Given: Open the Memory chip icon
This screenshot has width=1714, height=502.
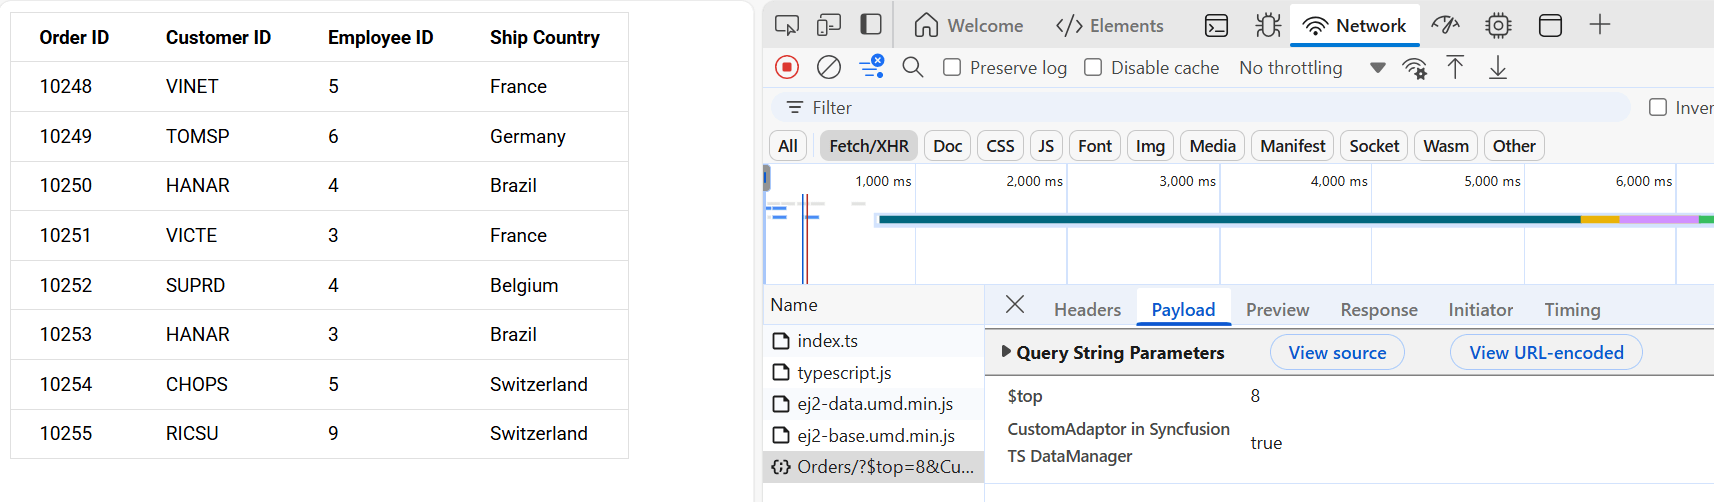Looking at the screenshot, I should point(1498,25).
